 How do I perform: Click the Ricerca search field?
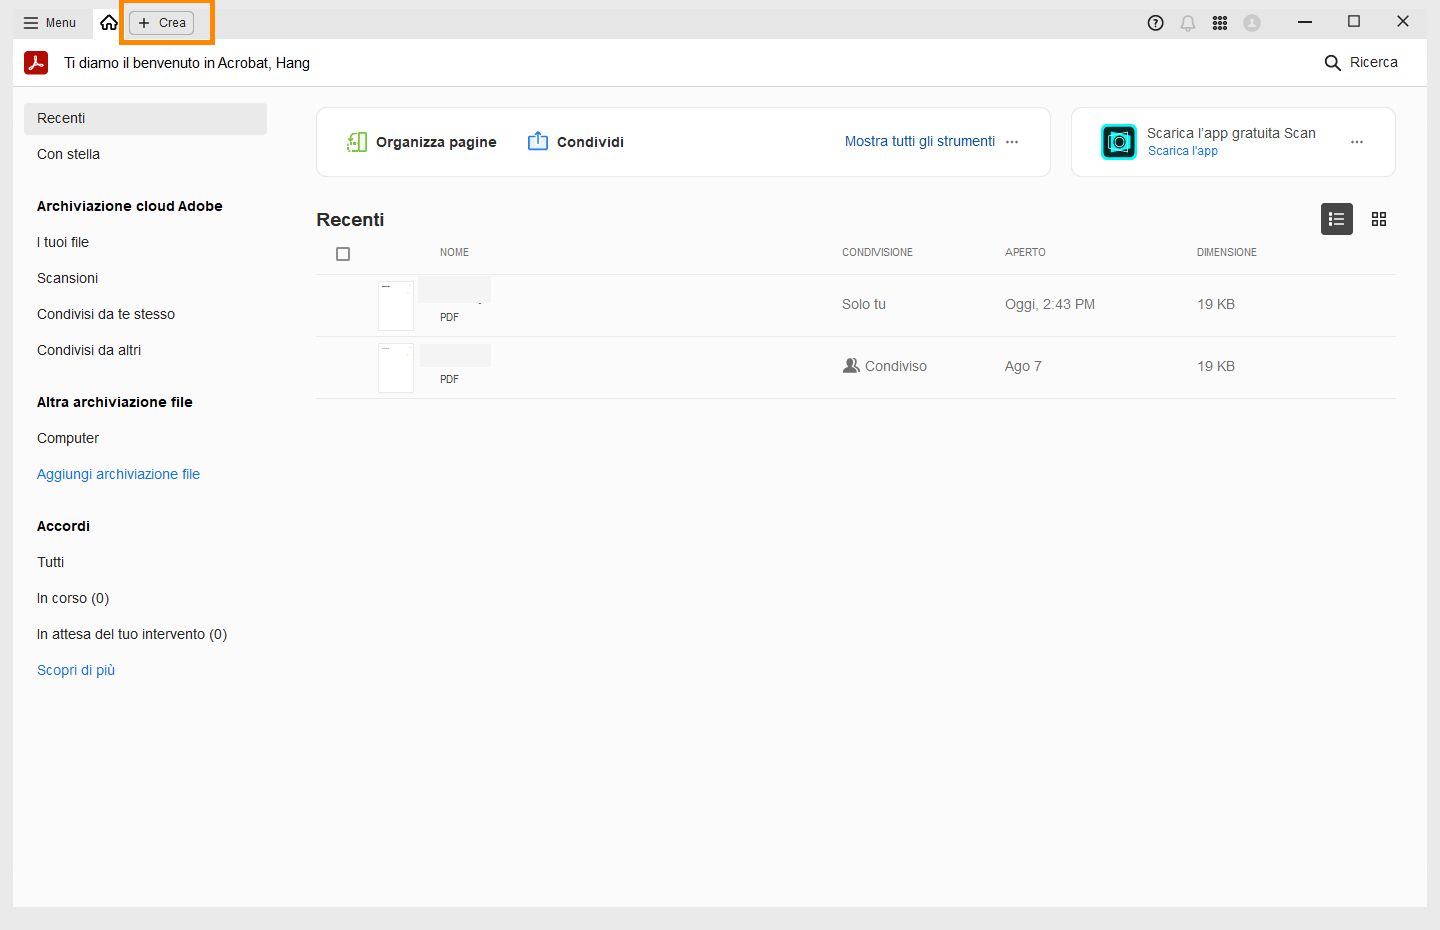click(1362, 62)
